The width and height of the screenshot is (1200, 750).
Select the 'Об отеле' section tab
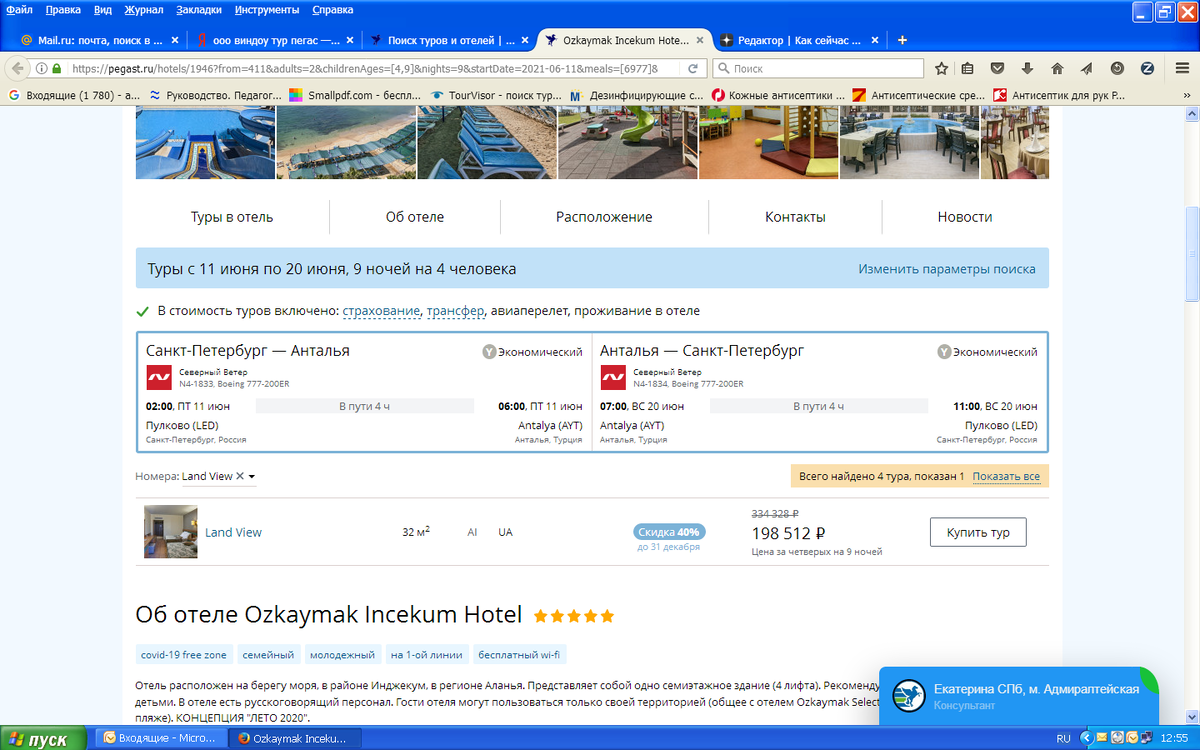(x=415, y=217)
